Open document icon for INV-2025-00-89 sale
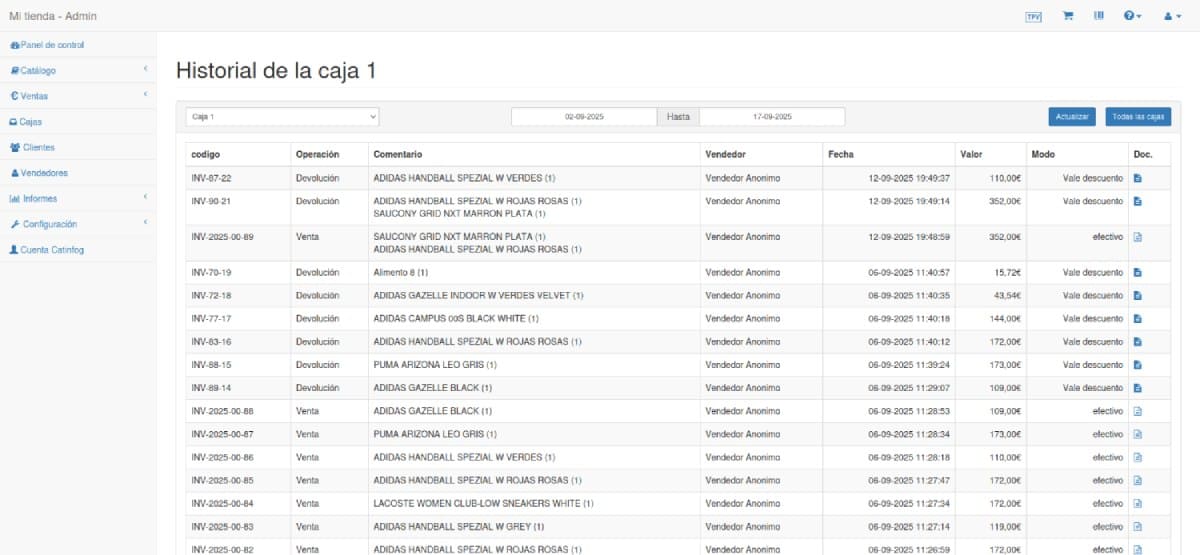1200x555 pixels. pos(1137,238)
